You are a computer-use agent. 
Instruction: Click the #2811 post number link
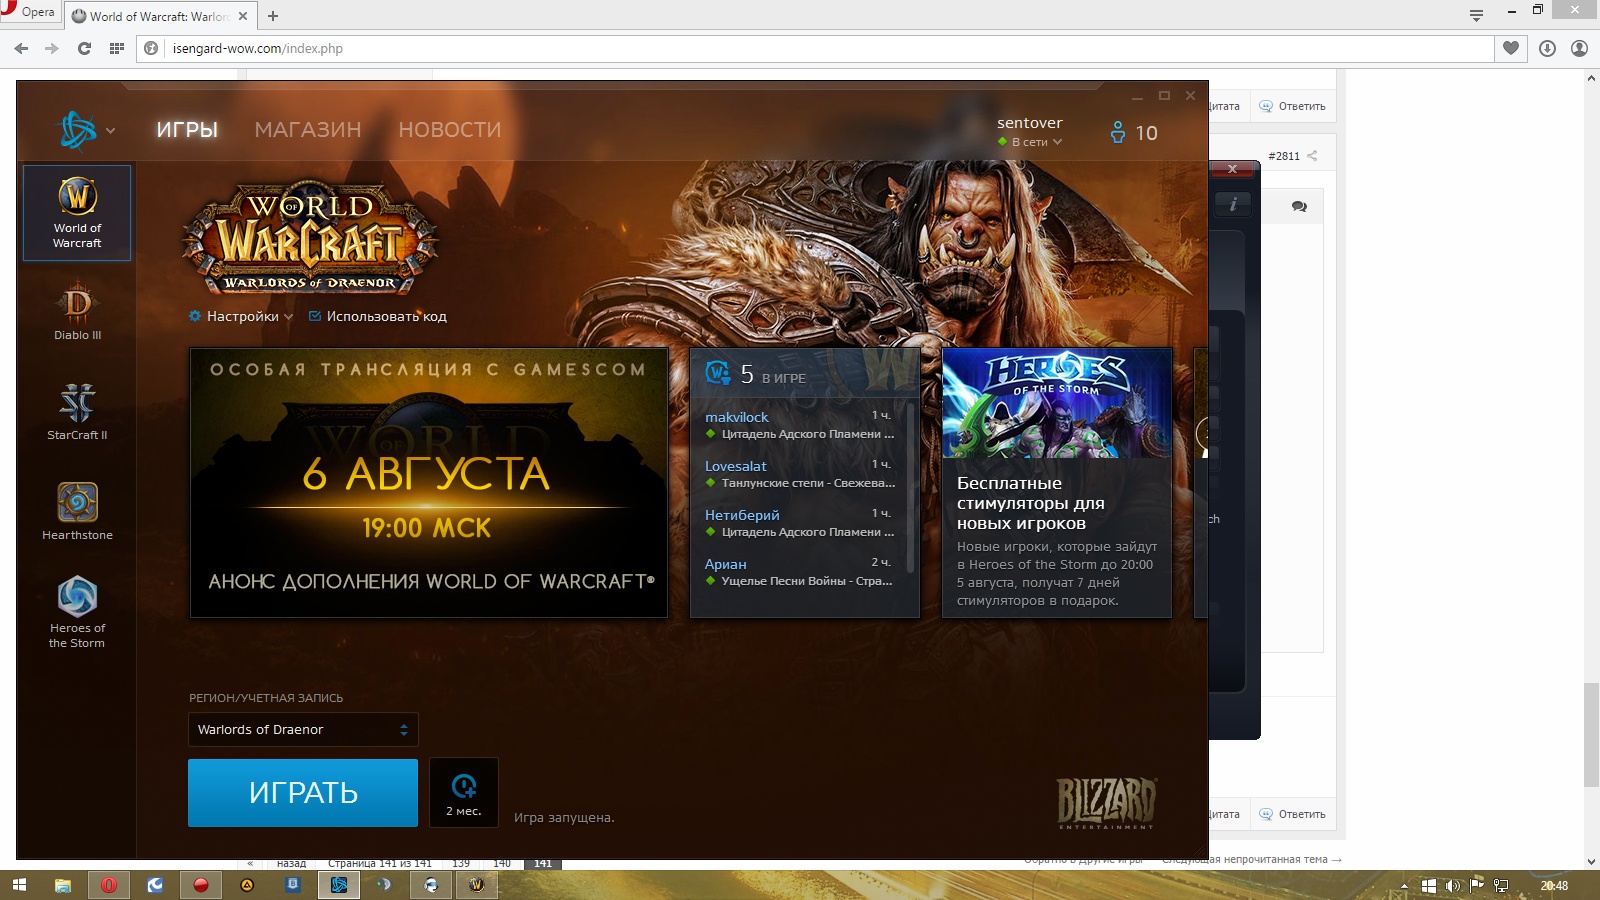point(1284,156)
